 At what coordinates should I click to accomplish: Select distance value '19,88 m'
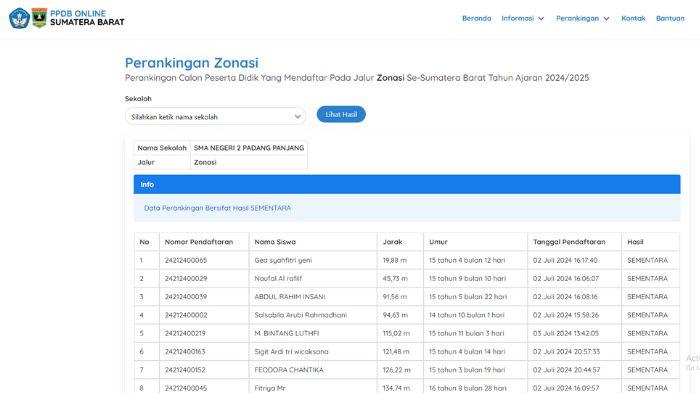pos(395,260)
